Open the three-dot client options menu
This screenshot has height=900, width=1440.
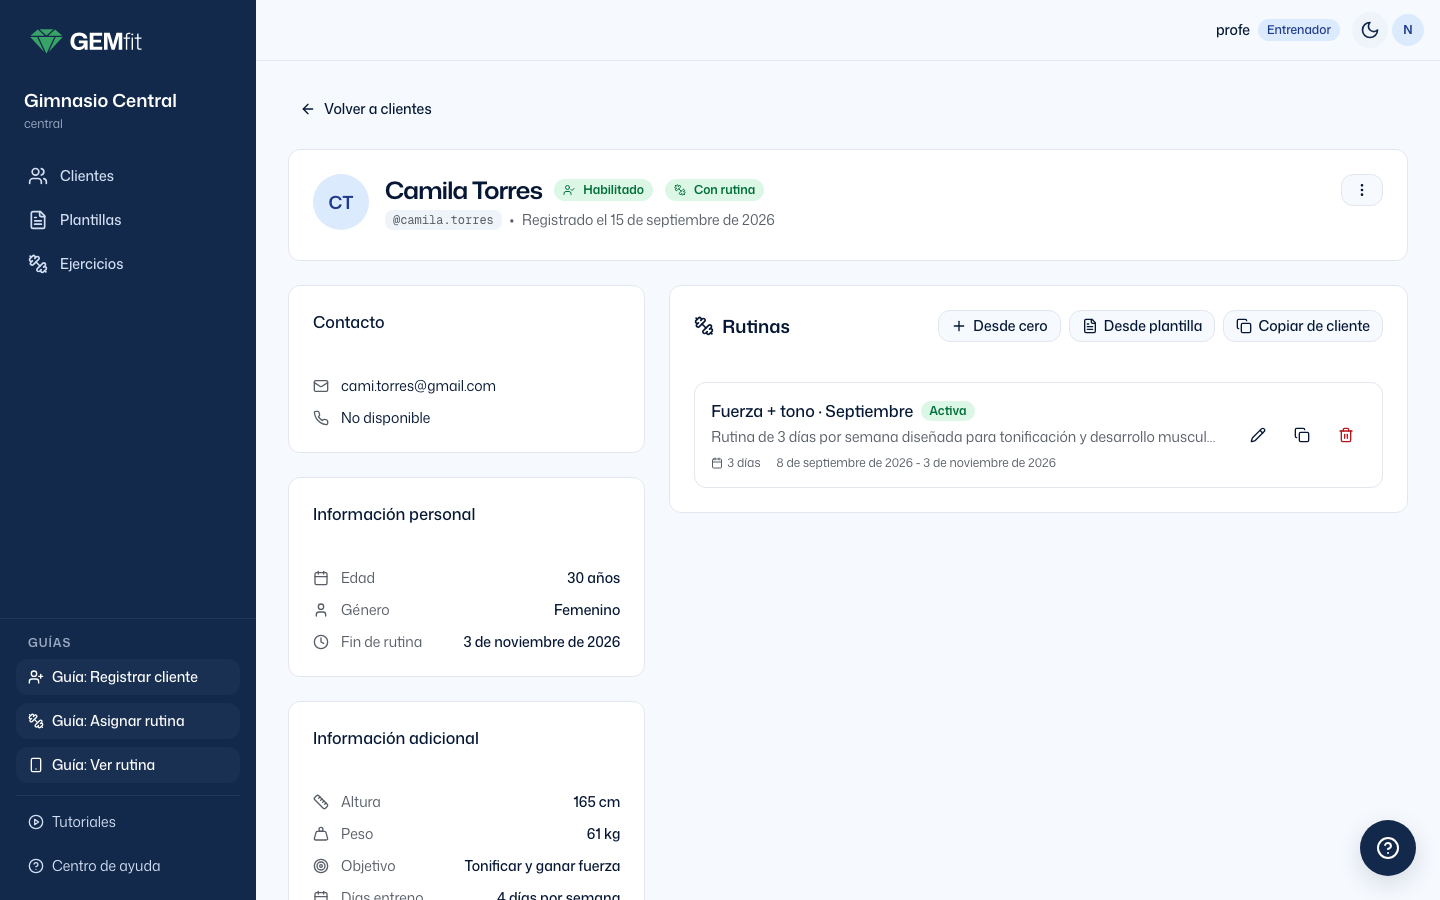point(1362,190)
